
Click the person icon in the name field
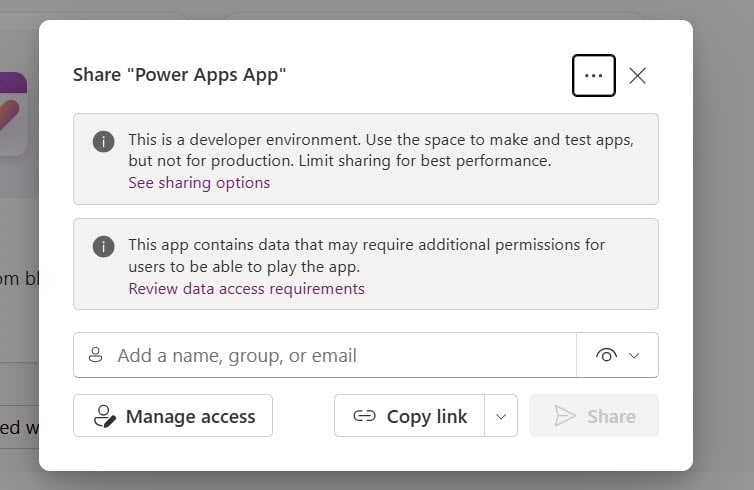[96, 355]
